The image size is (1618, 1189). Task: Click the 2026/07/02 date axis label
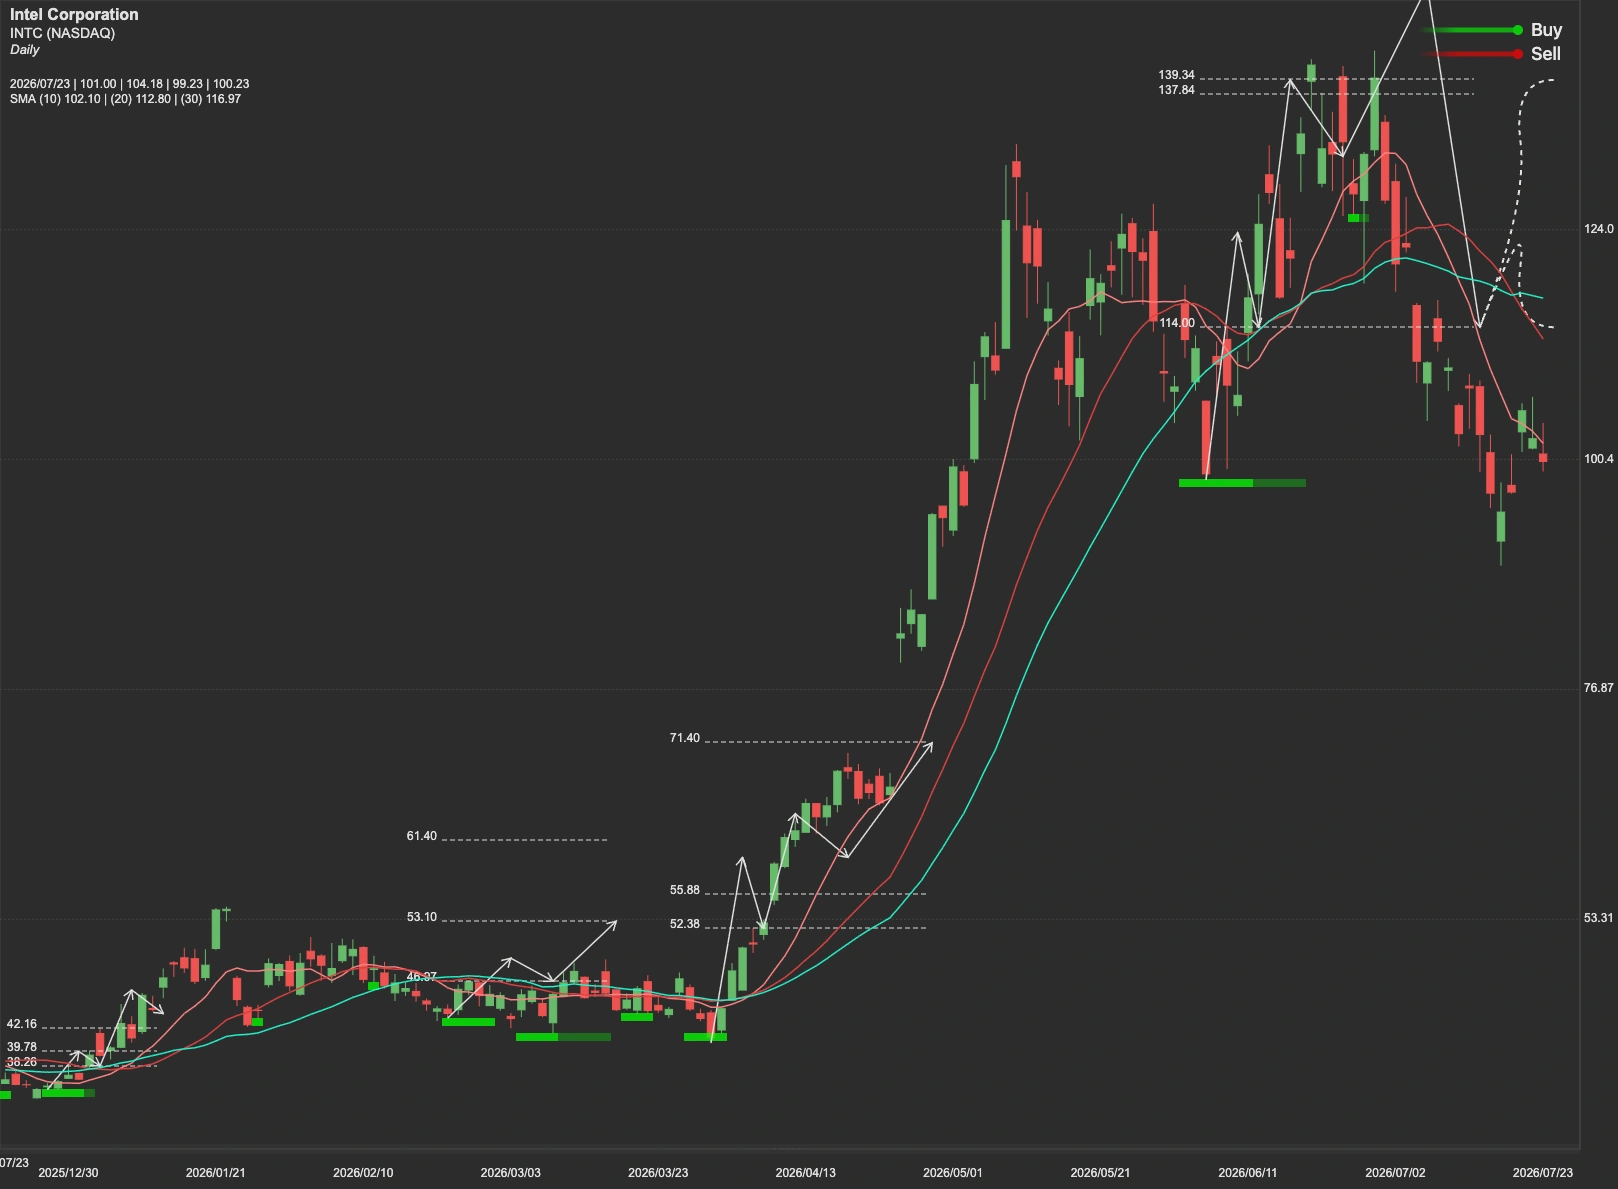(1395, 1173)
